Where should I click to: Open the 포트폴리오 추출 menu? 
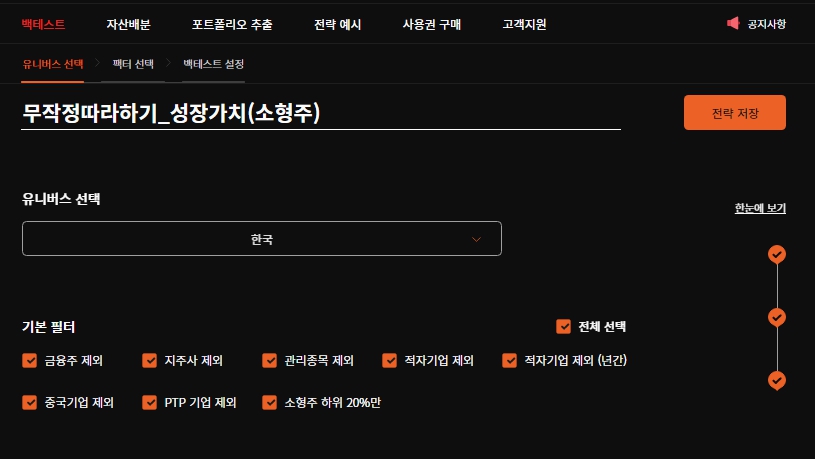232,24
